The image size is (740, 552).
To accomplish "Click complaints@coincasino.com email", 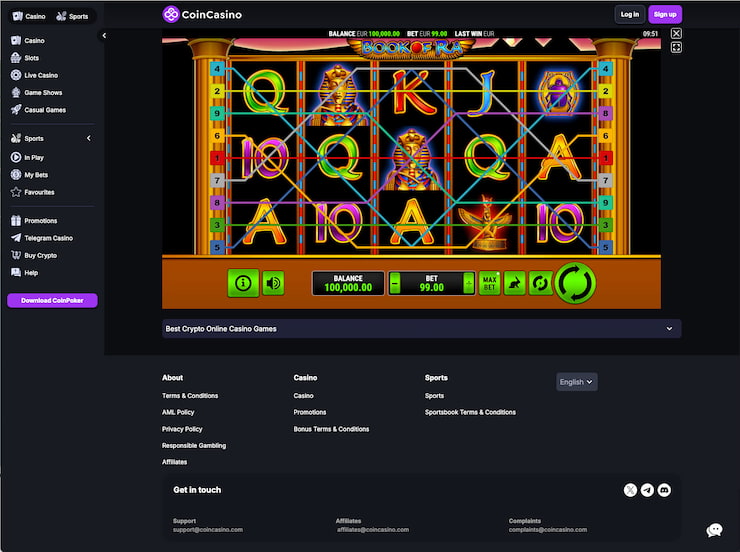I will [548, 529].
